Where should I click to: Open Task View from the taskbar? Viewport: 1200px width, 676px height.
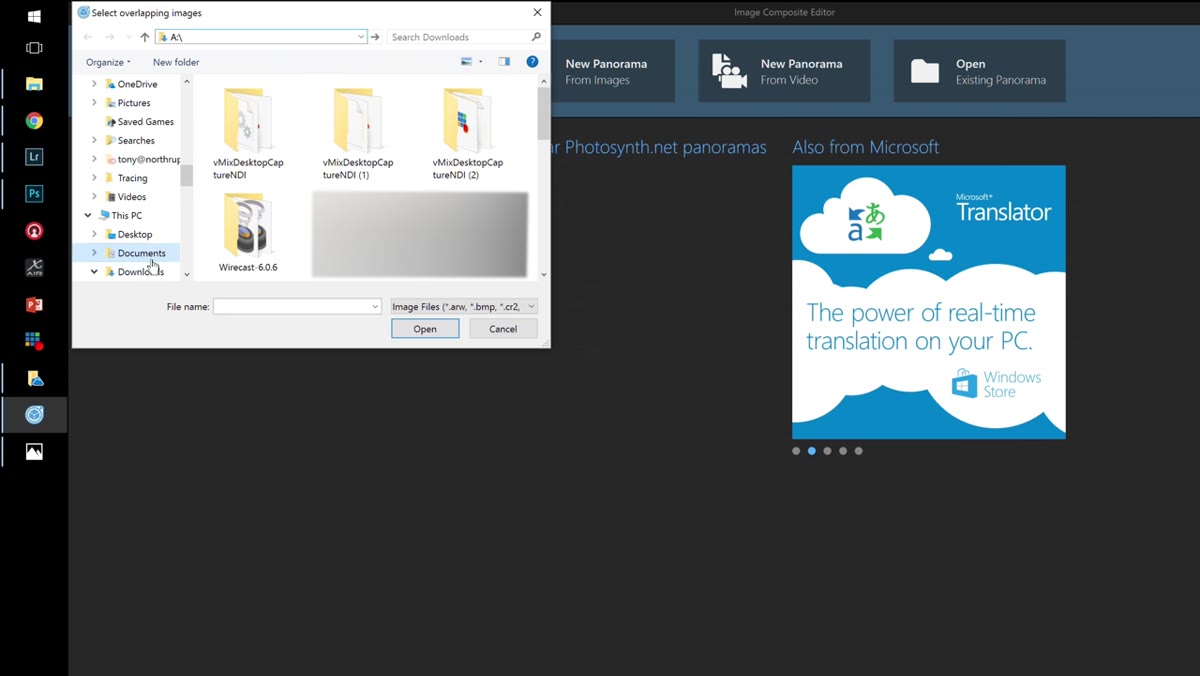tap(34, 48)
